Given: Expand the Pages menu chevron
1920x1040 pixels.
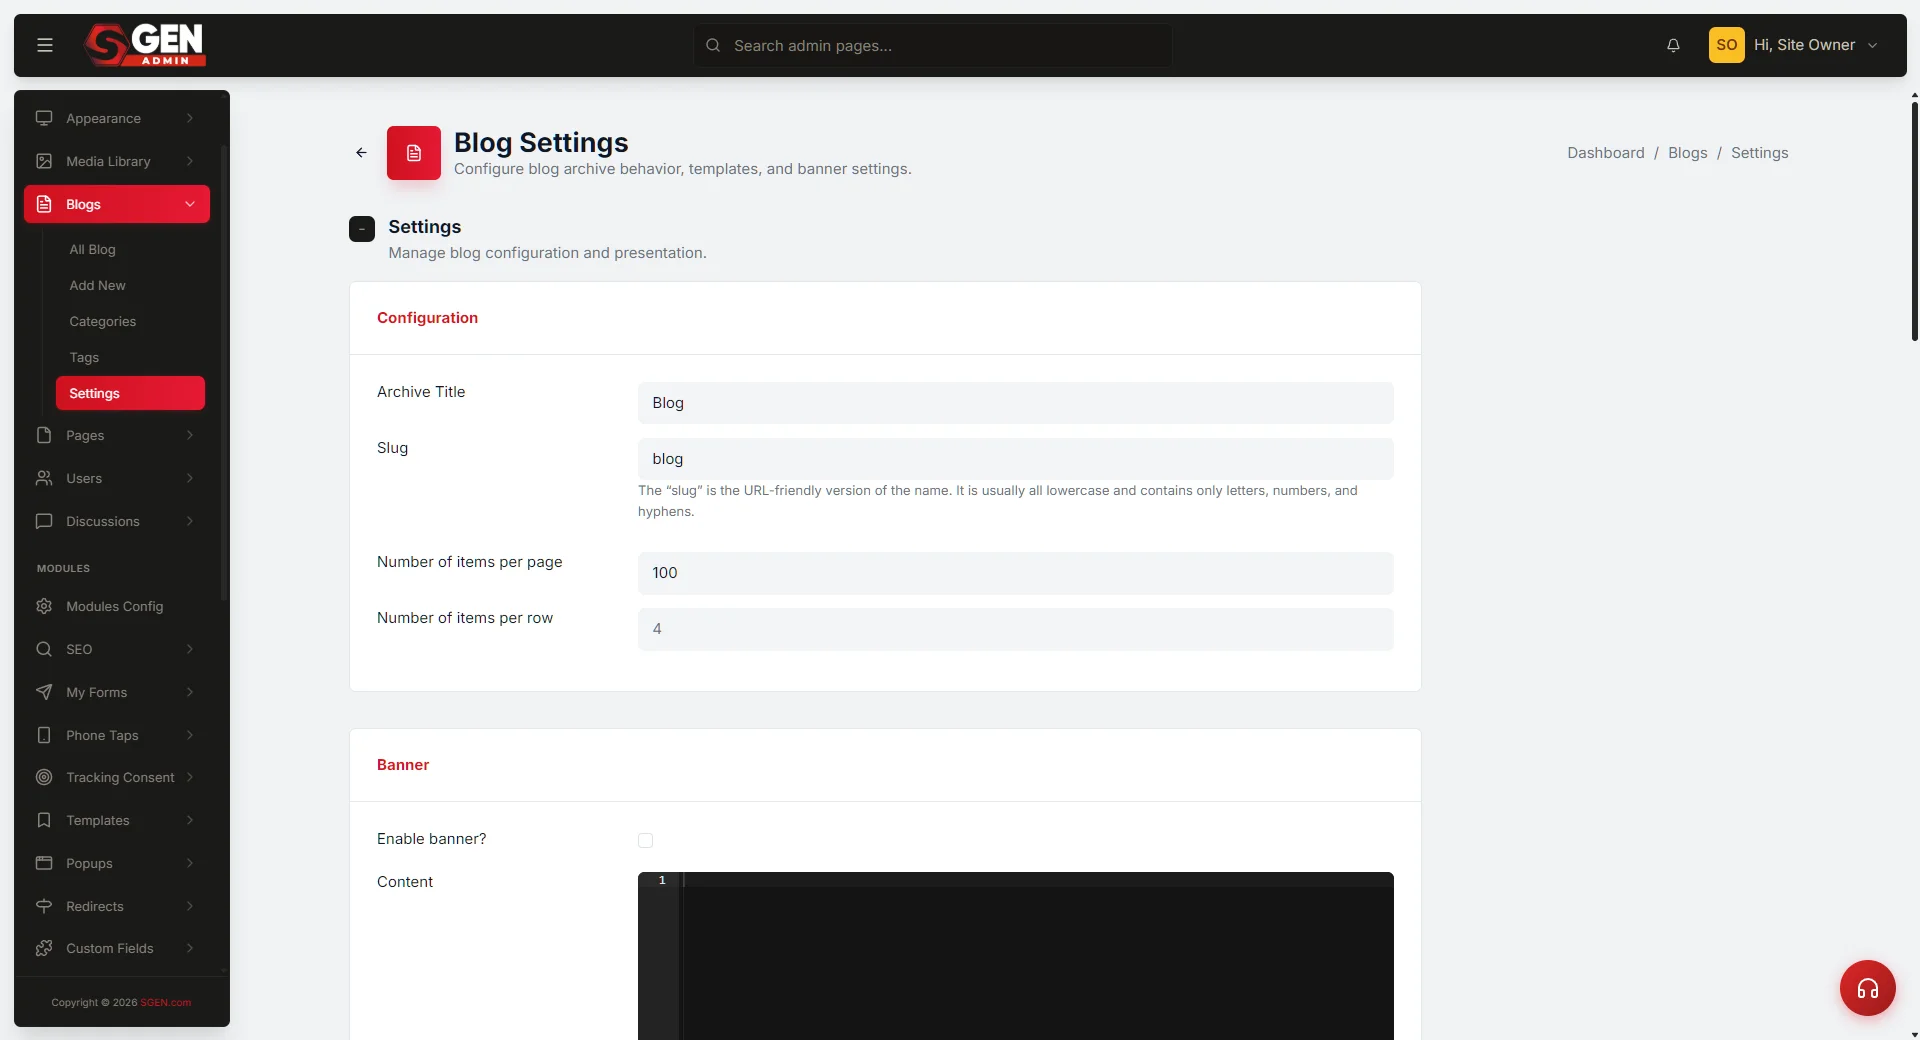Looking at the screenshot, I should [x=190, y=435].
